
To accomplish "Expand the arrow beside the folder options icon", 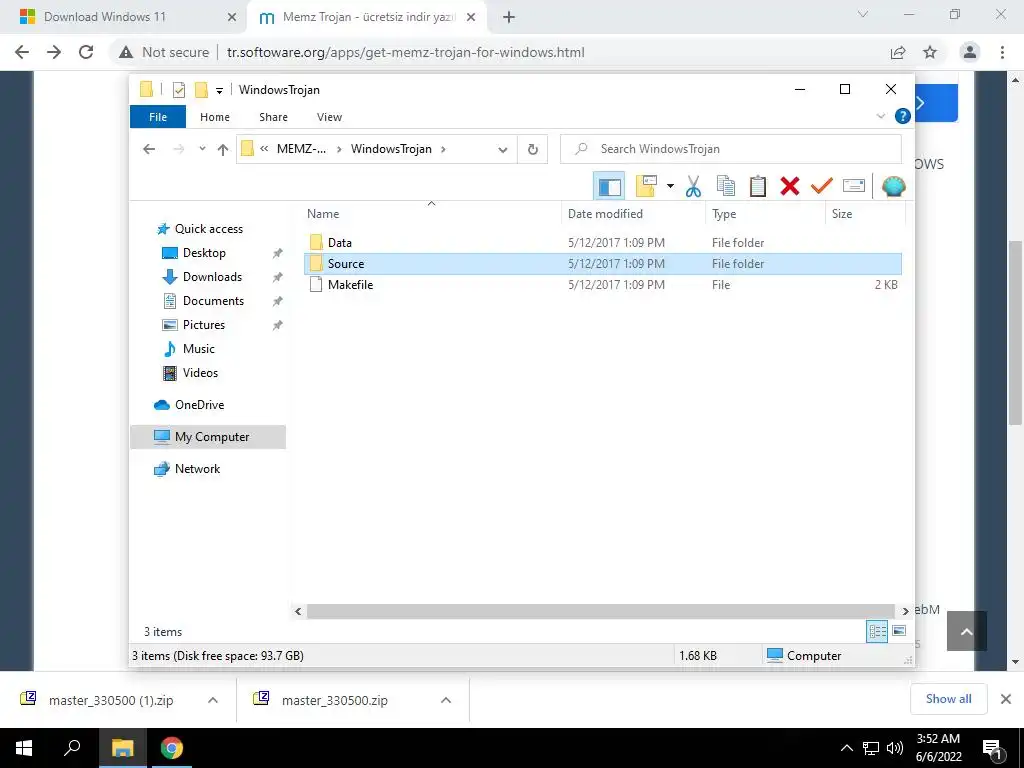I will 670,187.
